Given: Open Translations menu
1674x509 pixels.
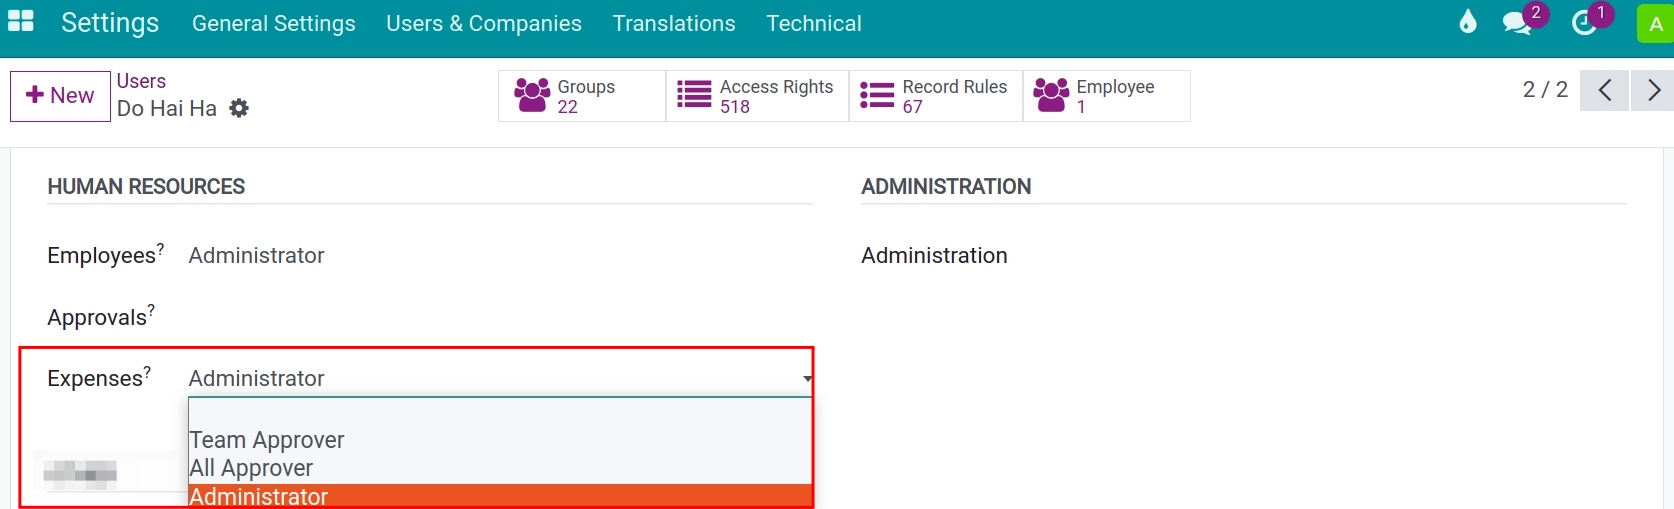Looking at the screenshot, I should pyautogui.click(x=674, y=23).
